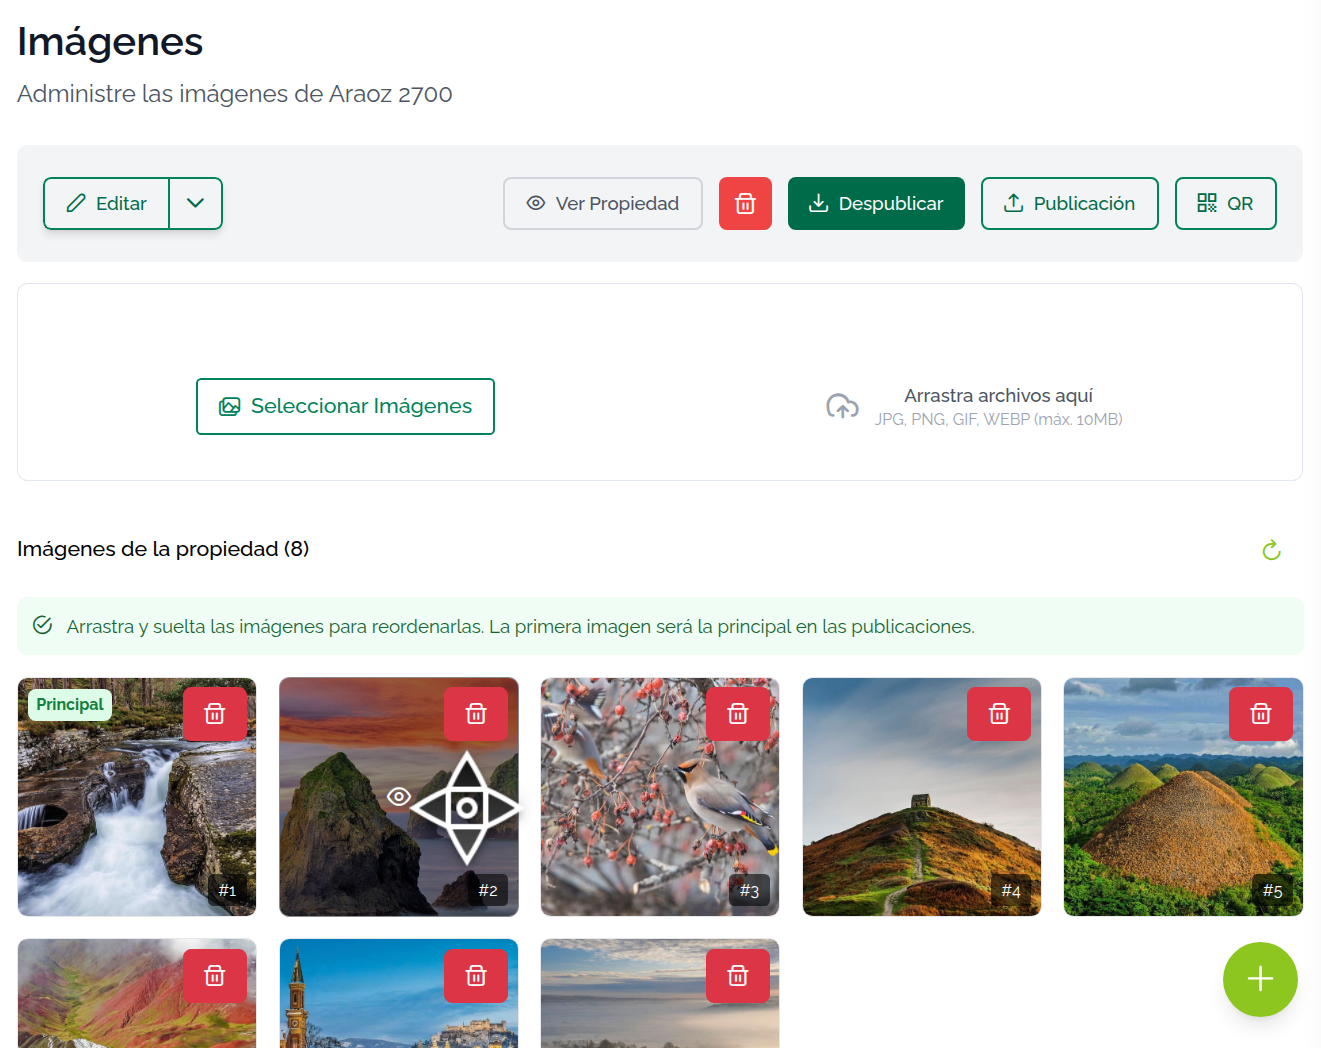The width and height of the screenshot is (1321, 1048).
Task: Click the #1 position label
Action: point(227,890)
